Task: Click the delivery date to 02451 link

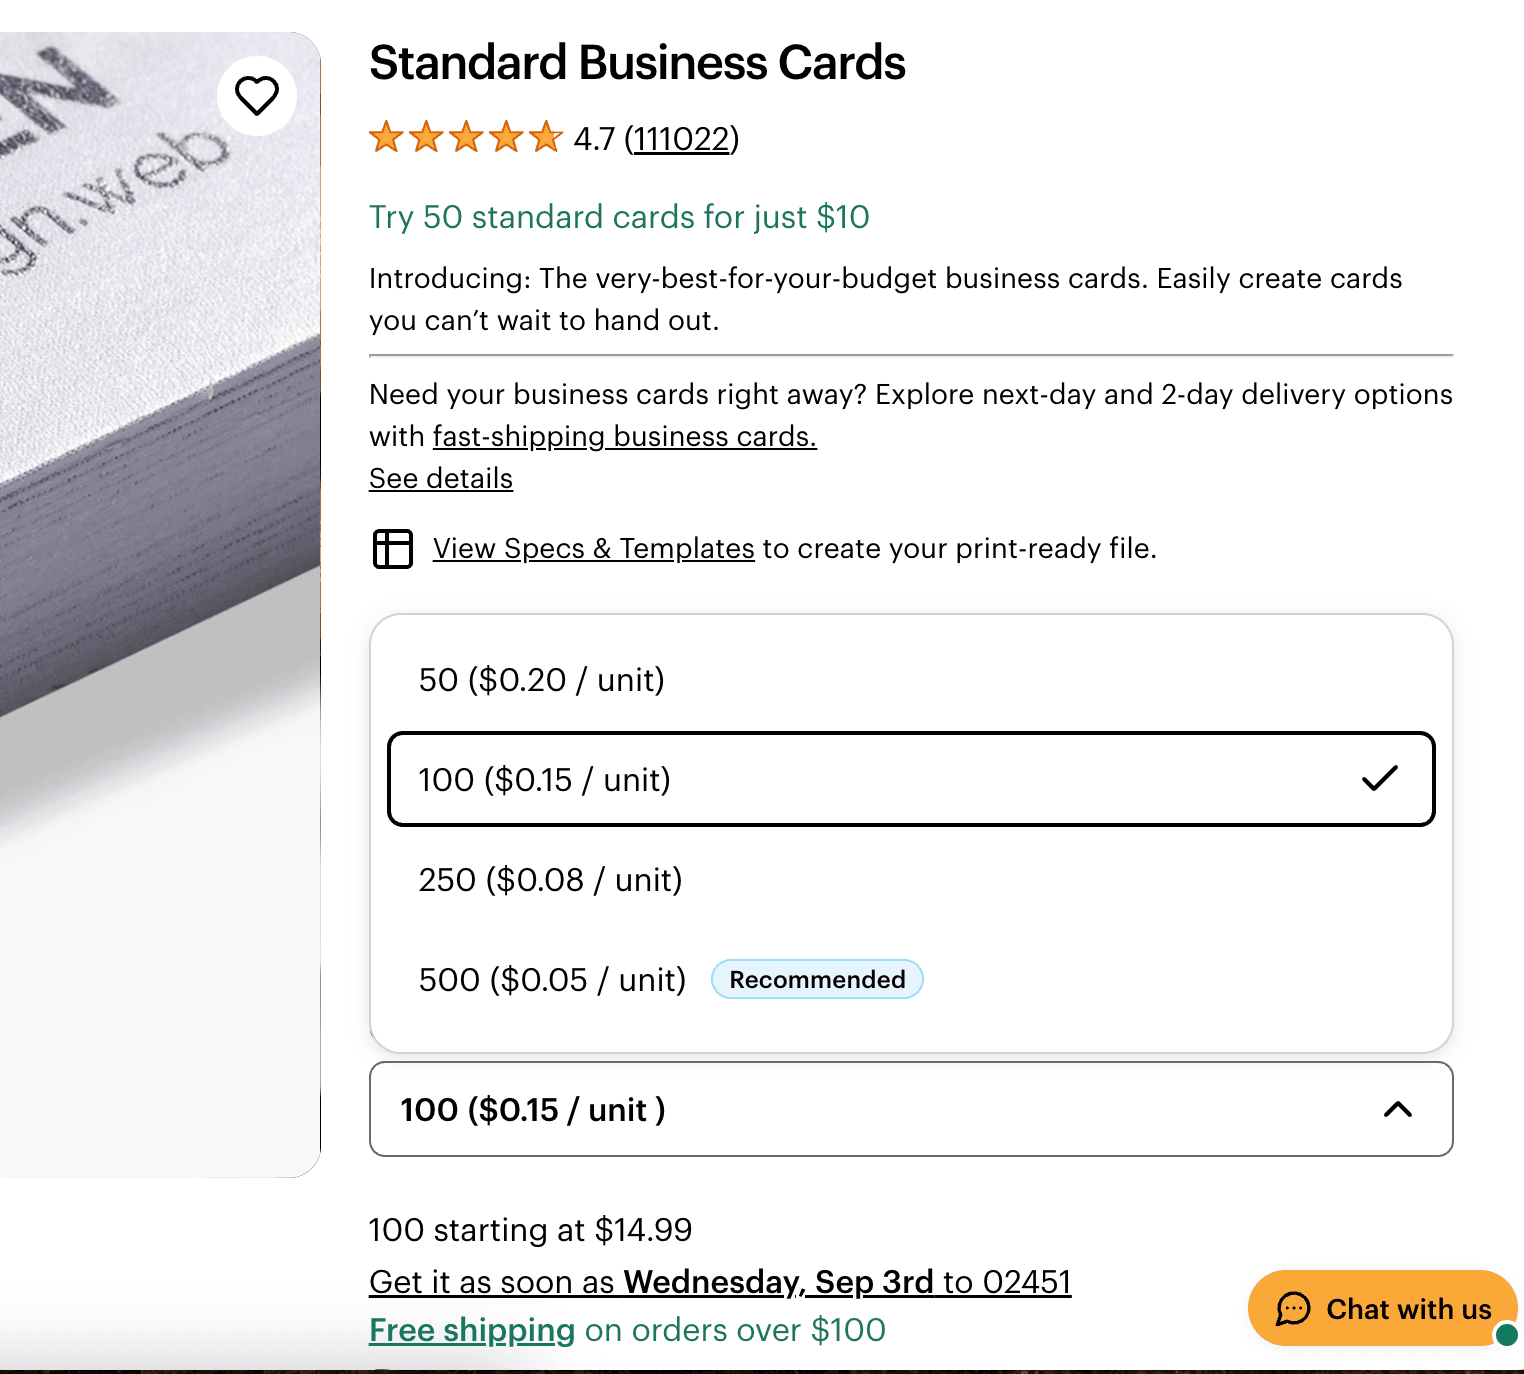Action: [720, 1282]
